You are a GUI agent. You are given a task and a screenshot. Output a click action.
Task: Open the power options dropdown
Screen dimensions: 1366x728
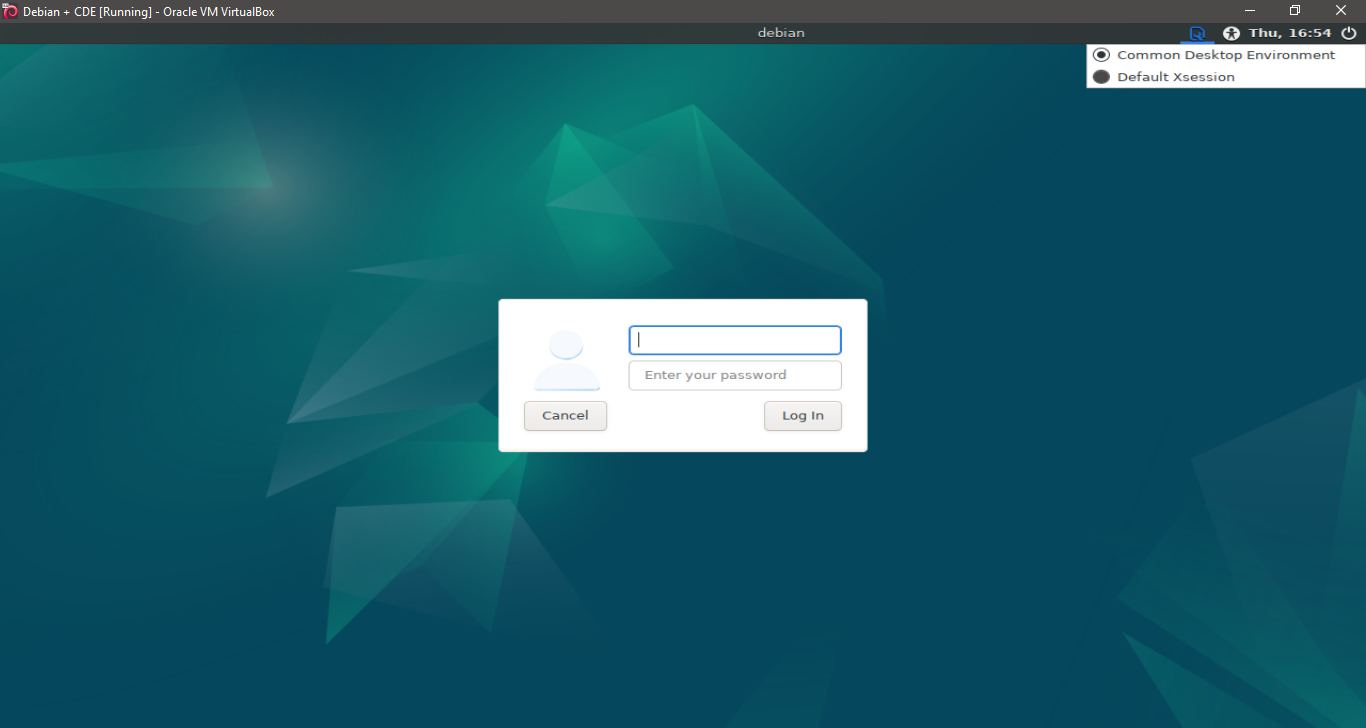point(1349,33)
